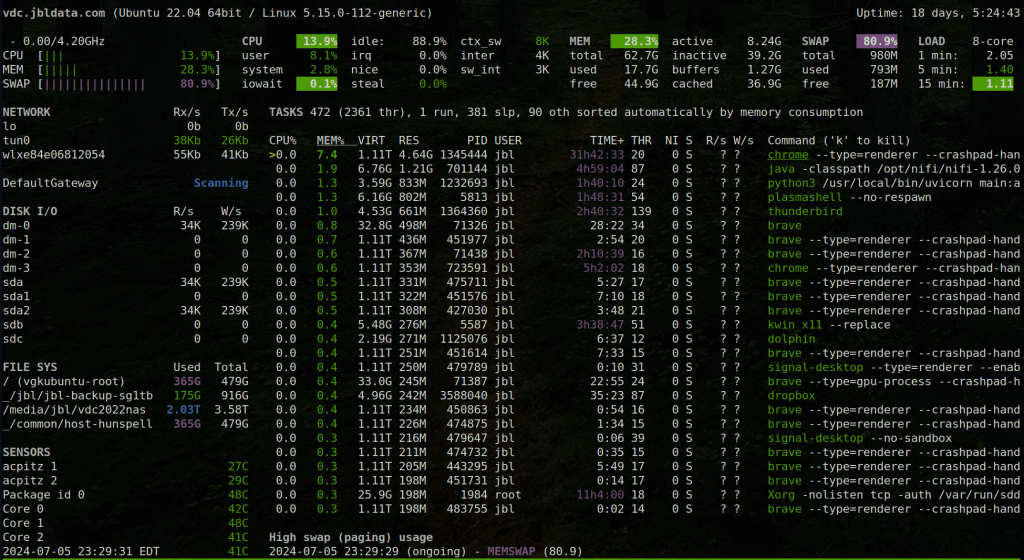1024x560 pixels.
Task: Click the DefaultGateway Scanning status
Action: tap(220, 183)
